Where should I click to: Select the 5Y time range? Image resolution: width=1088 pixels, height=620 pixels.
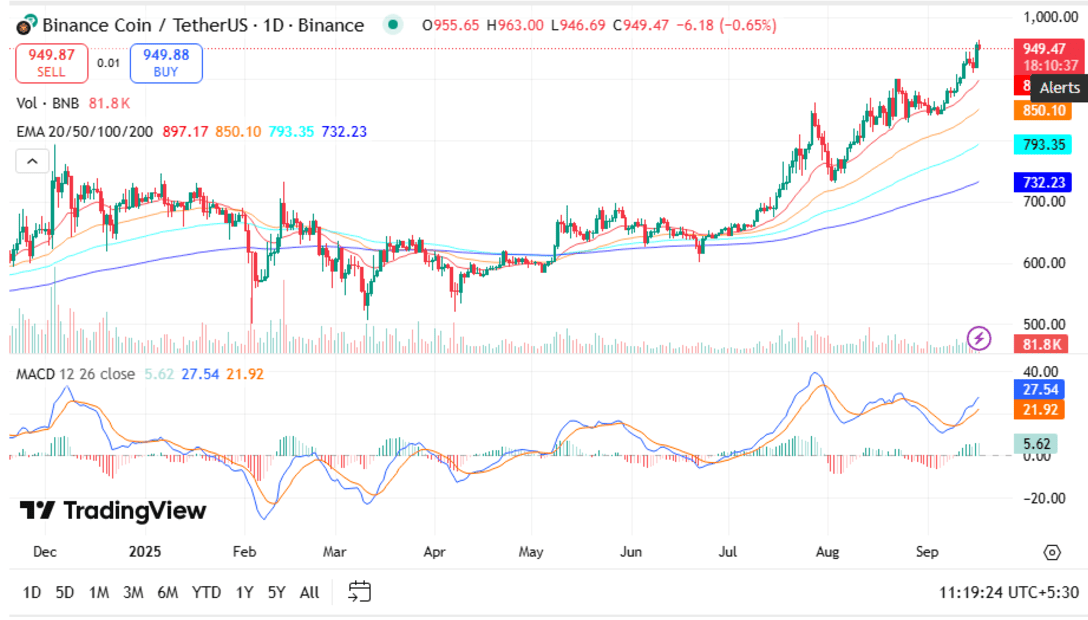tap(277, 592)
